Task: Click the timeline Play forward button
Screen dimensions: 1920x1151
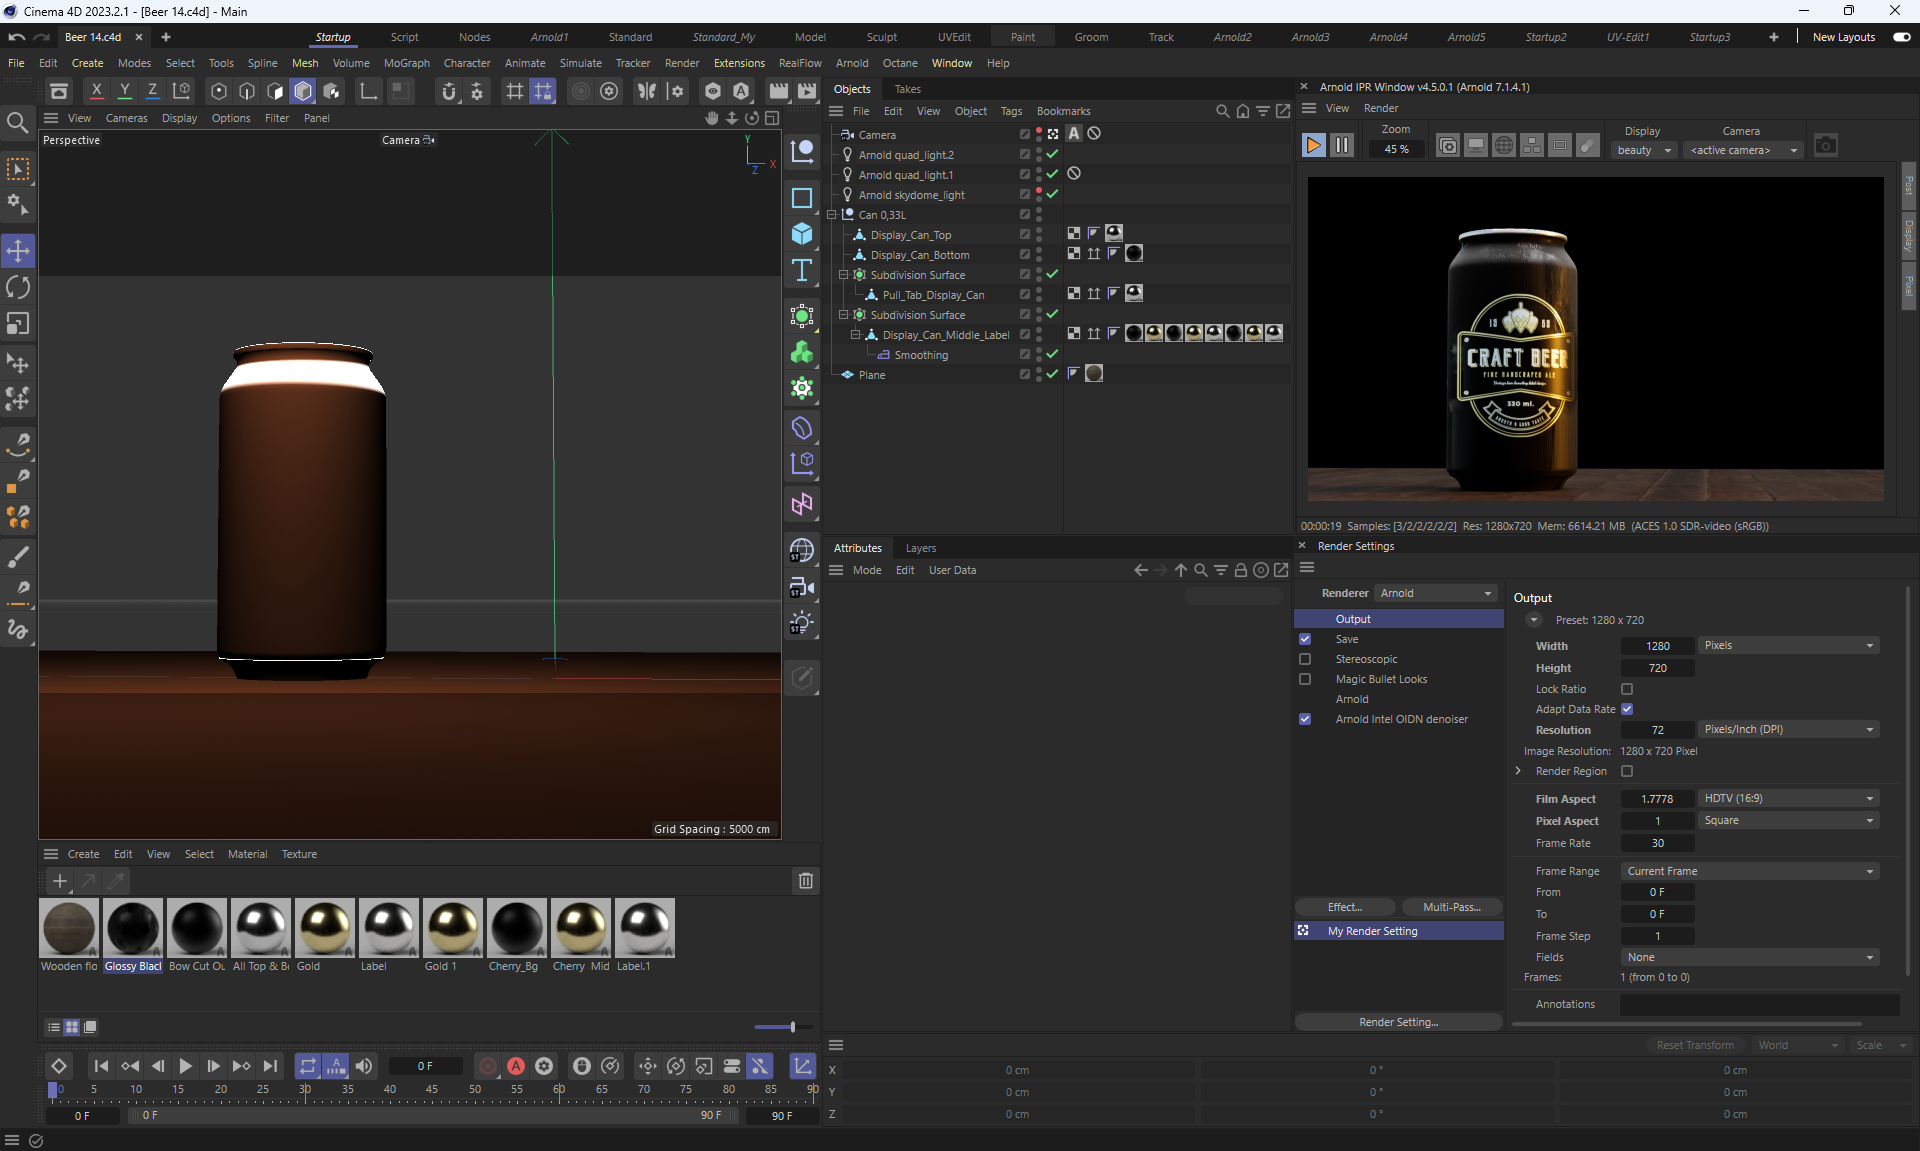Action: [x=185, y=1067]
